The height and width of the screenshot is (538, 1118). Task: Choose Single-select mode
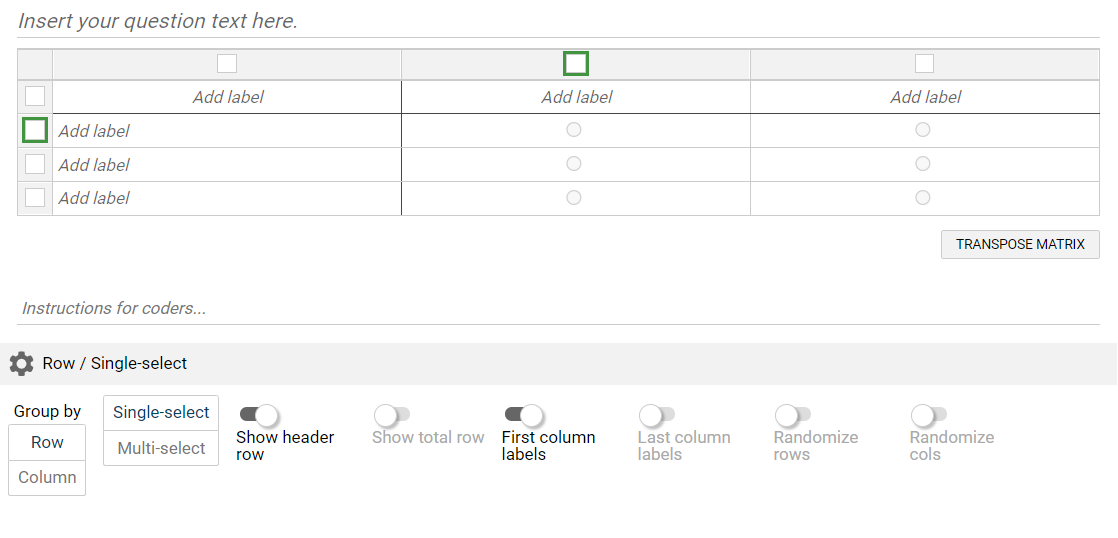[161, 412]
